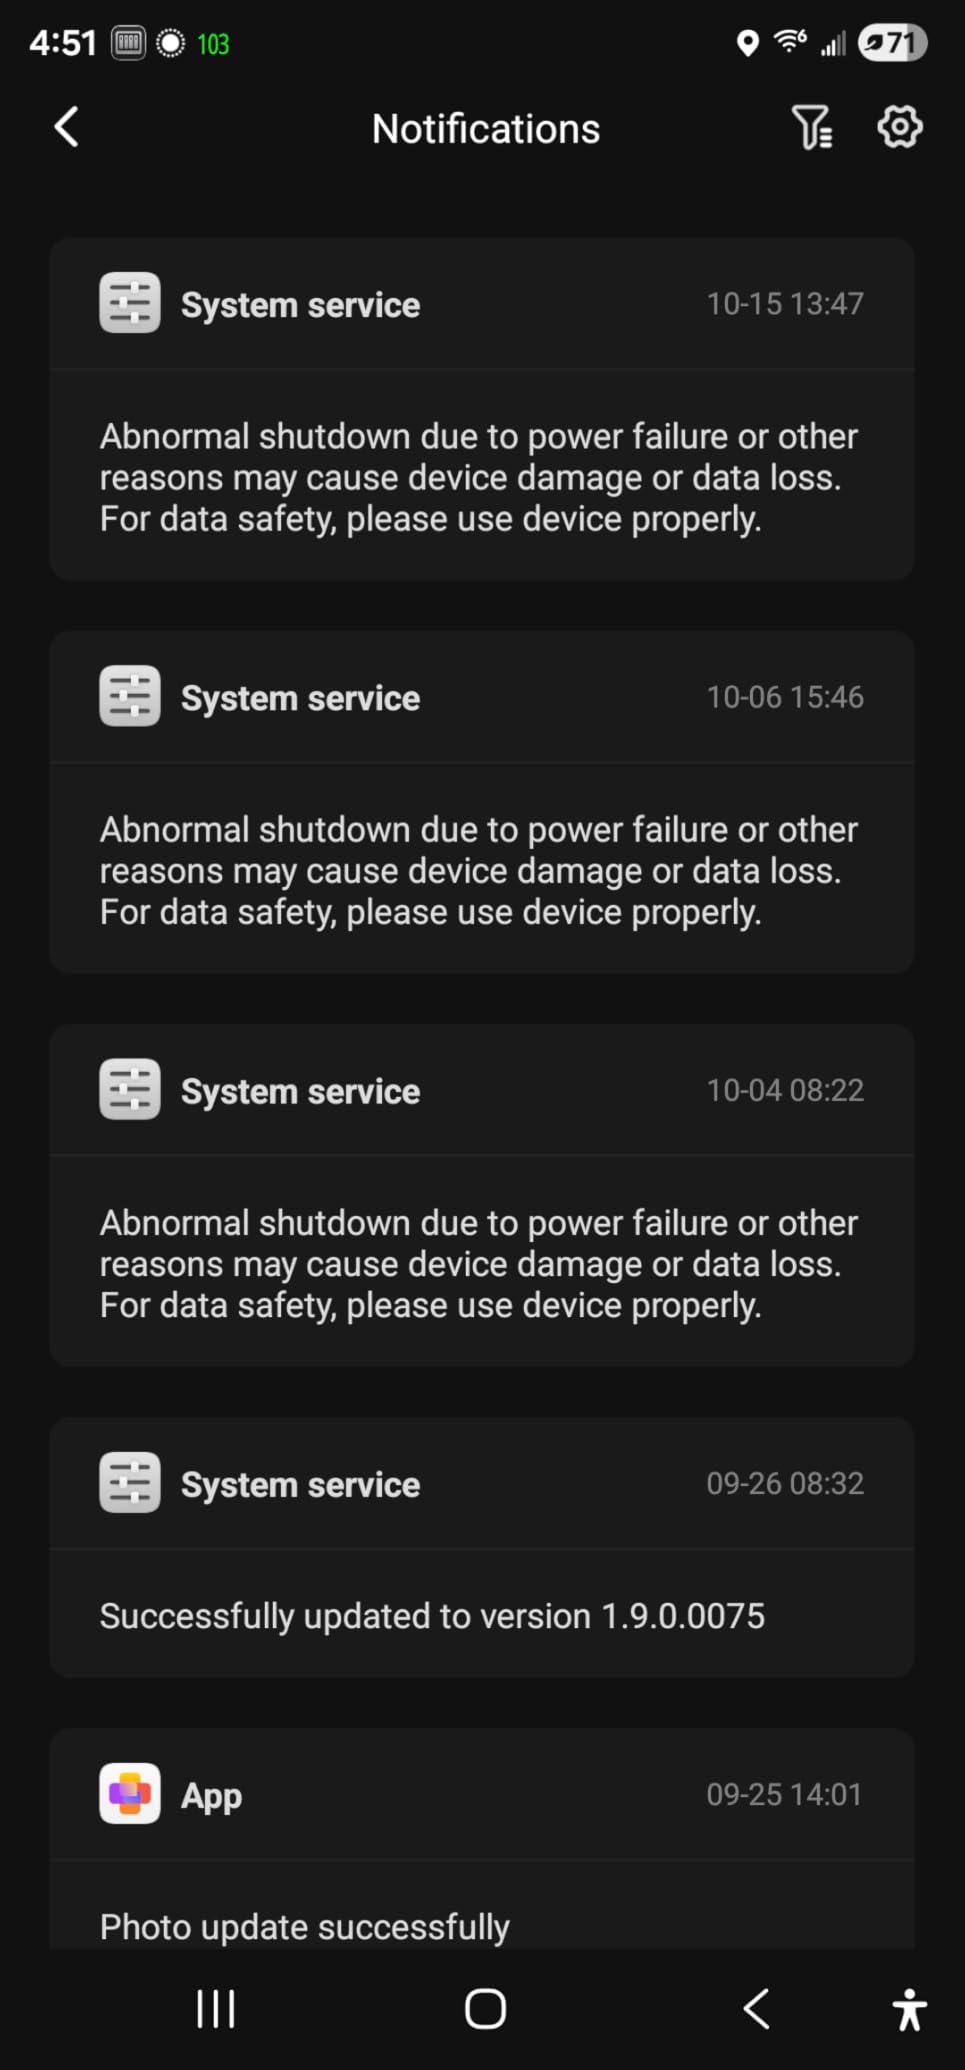Screen dimensions: 965x2070
Task: Tap System service icon dated 10-06
Action: point(130,696)
